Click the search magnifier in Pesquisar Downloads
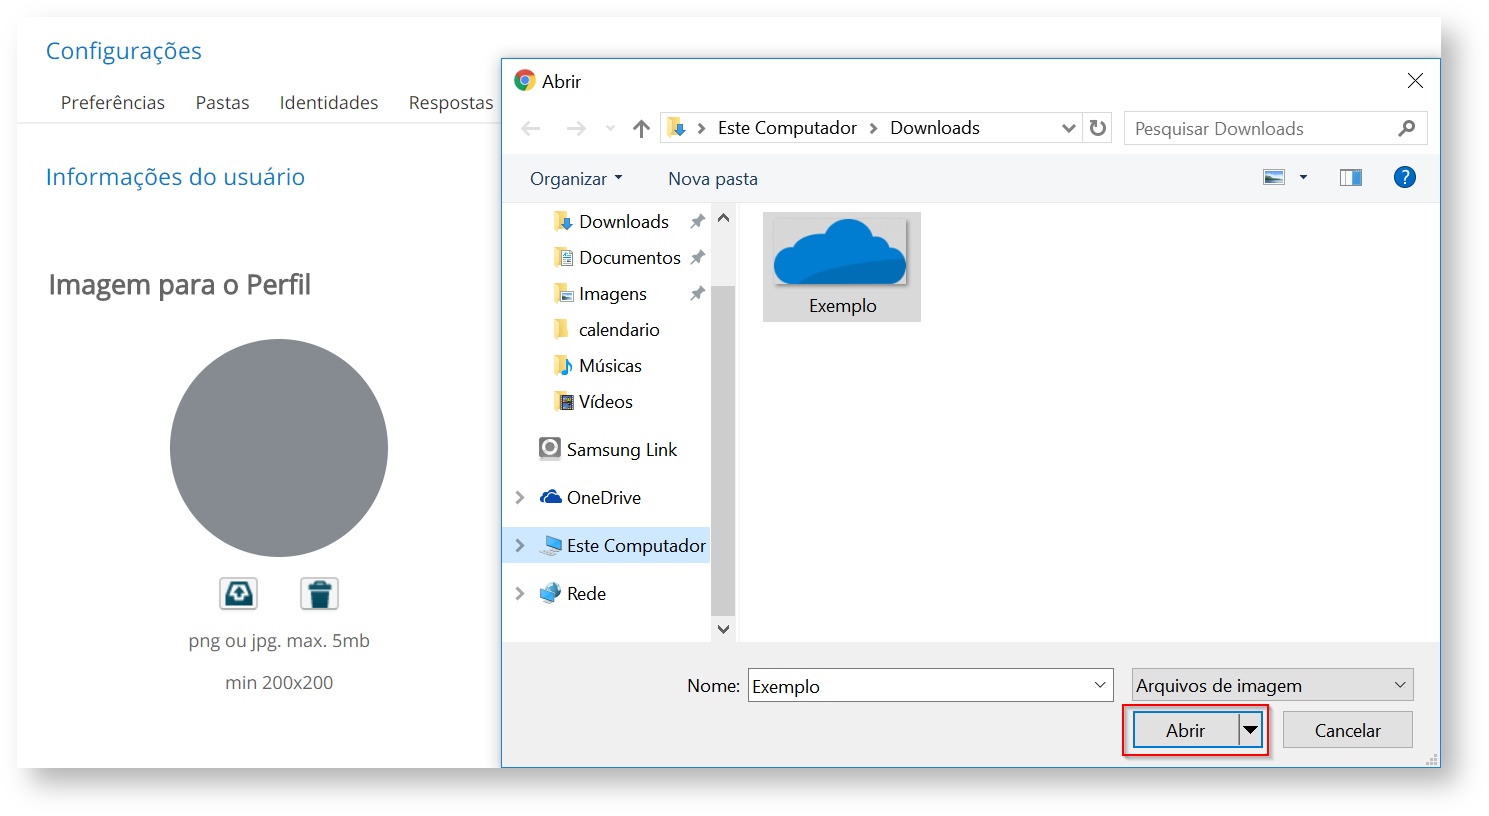 1406,128
